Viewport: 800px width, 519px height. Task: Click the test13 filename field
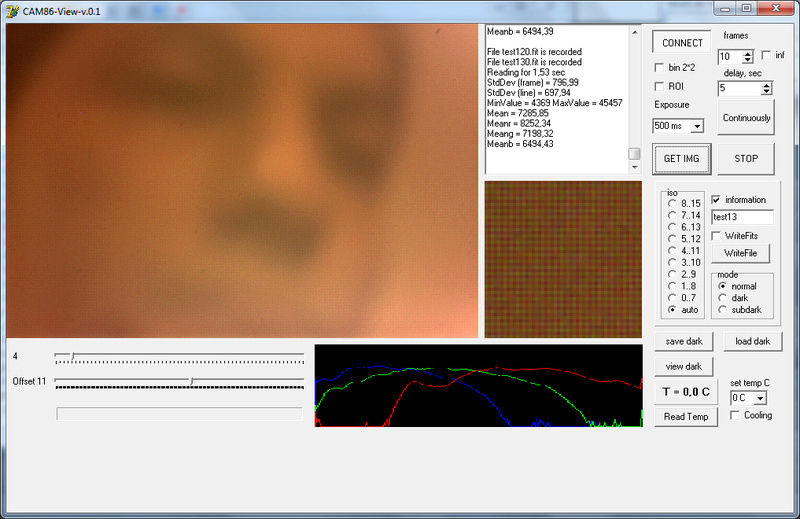point(742,217)
